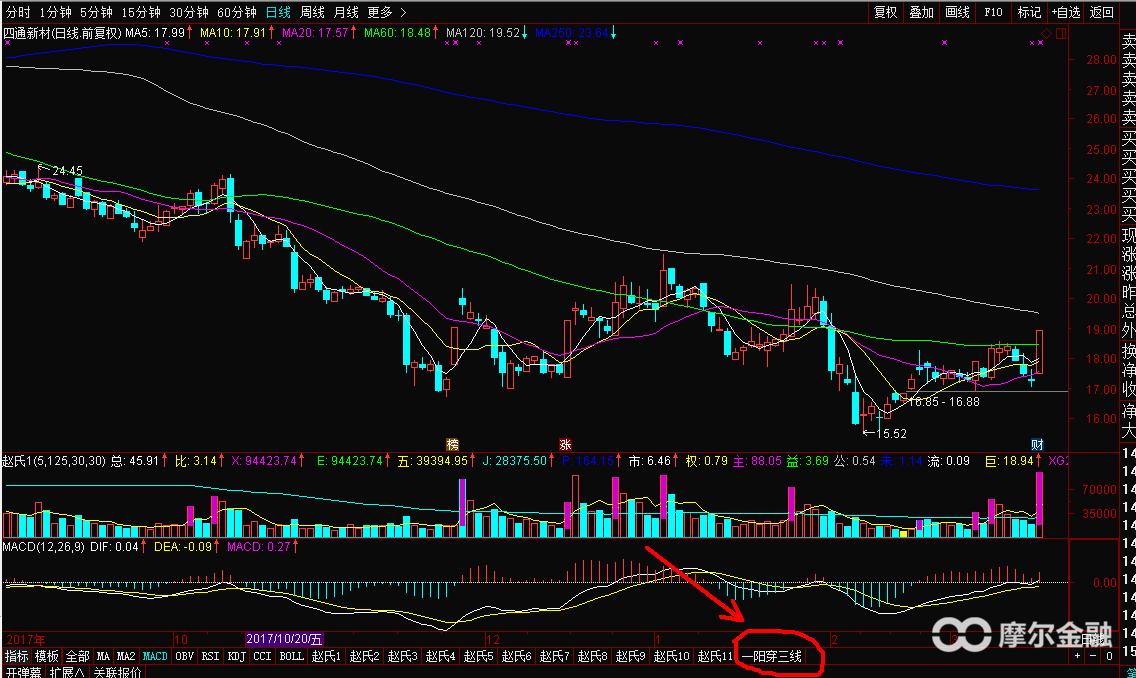Click the small rectangle icon beside the diamond
Image resolution: width=1136 pixels, height=678 pixels.
coord(1061,33)
